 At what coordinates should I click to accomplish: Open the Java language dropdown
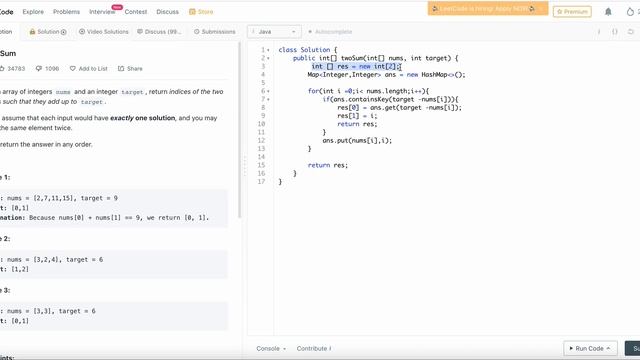(274, 32)
